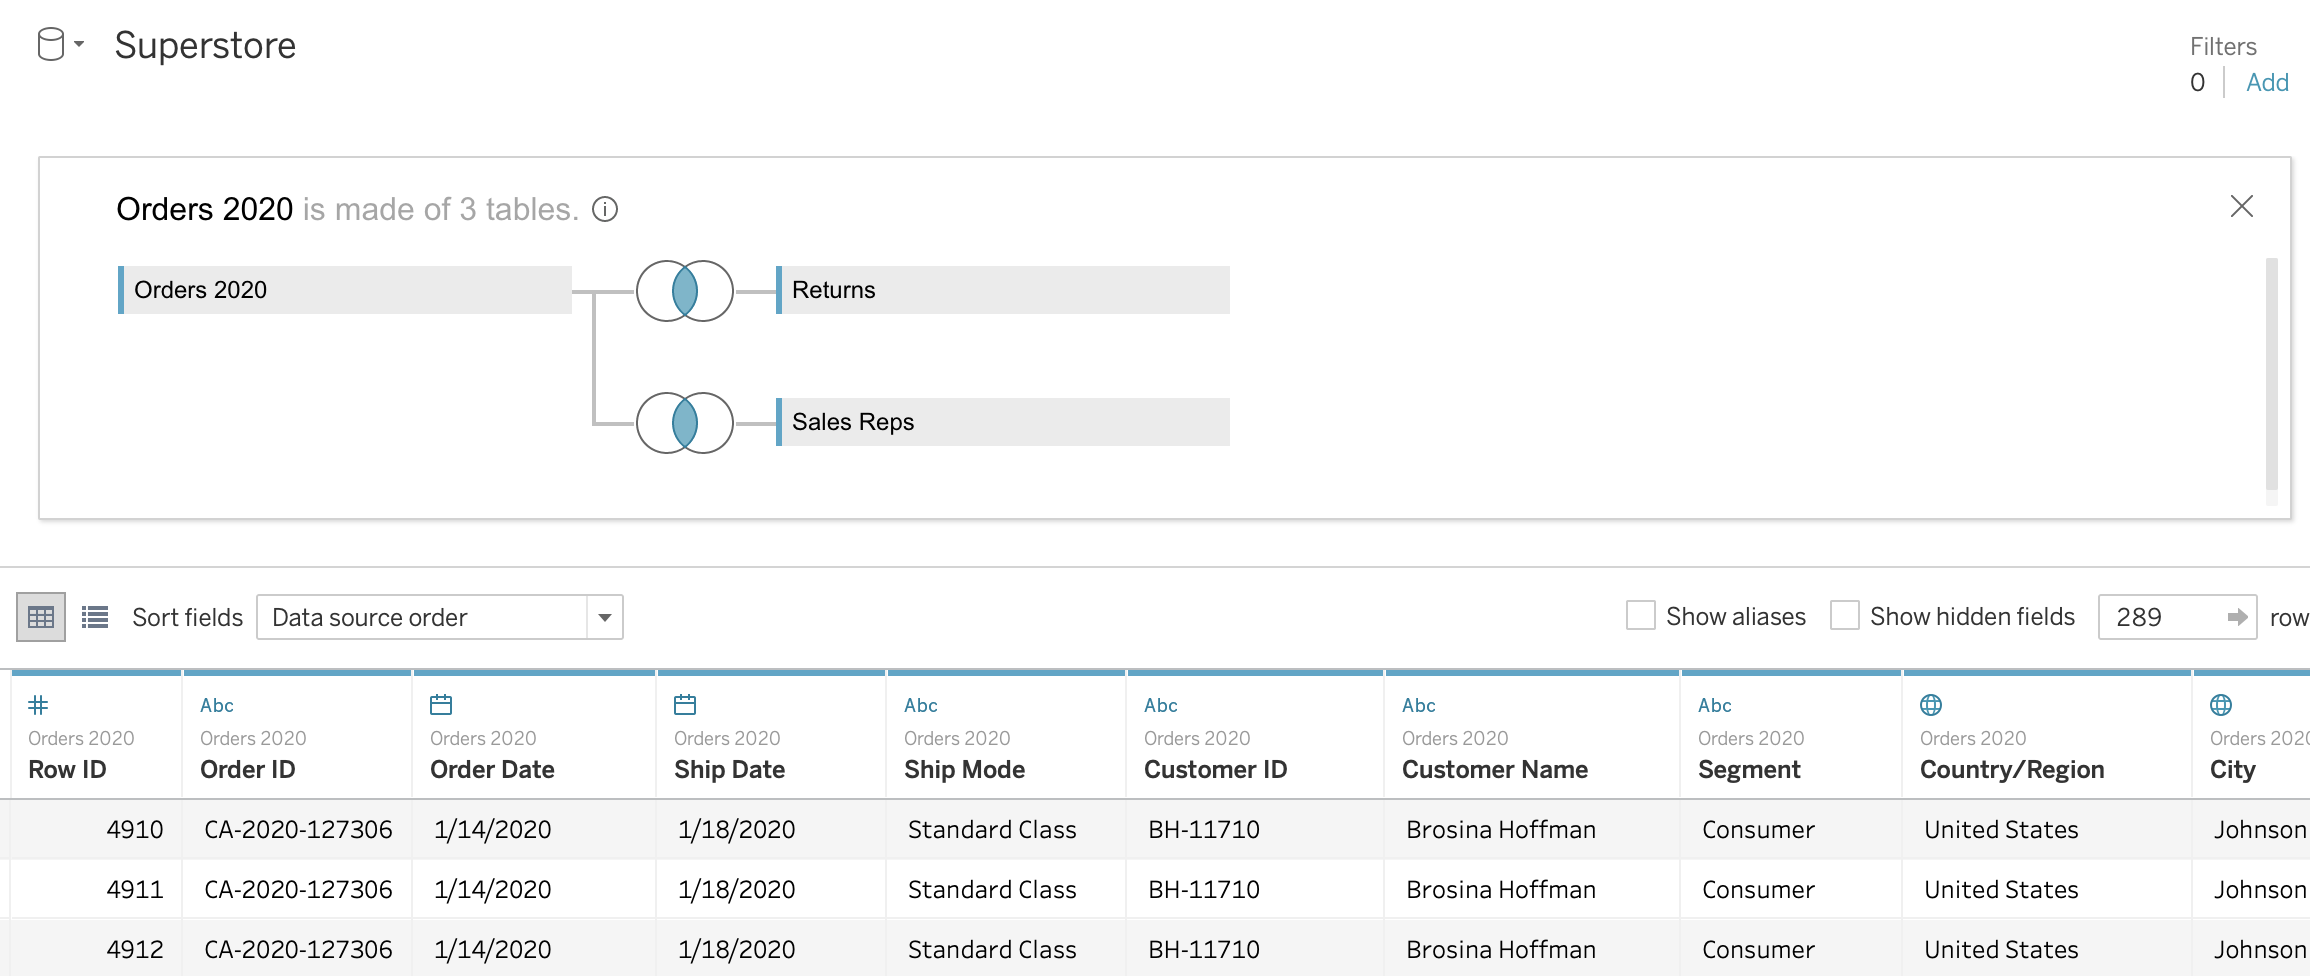Select the Sales Reps table in join canvas
This screenshot has width=2310, height=976.
1003,422
